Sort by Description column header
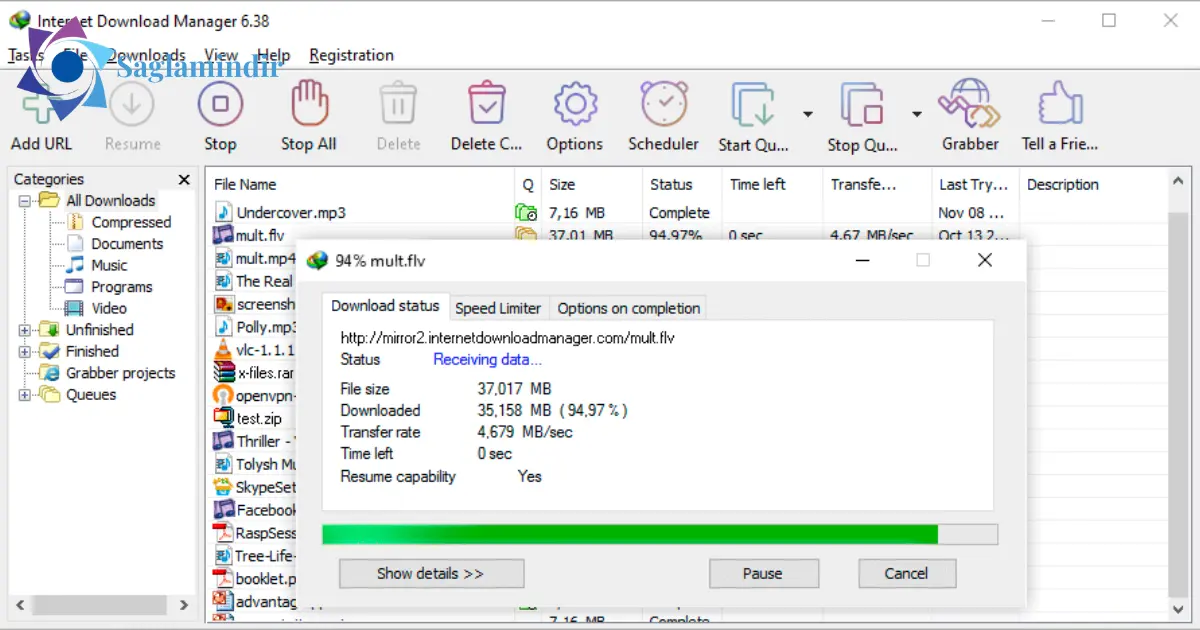 click(1094, 185)
